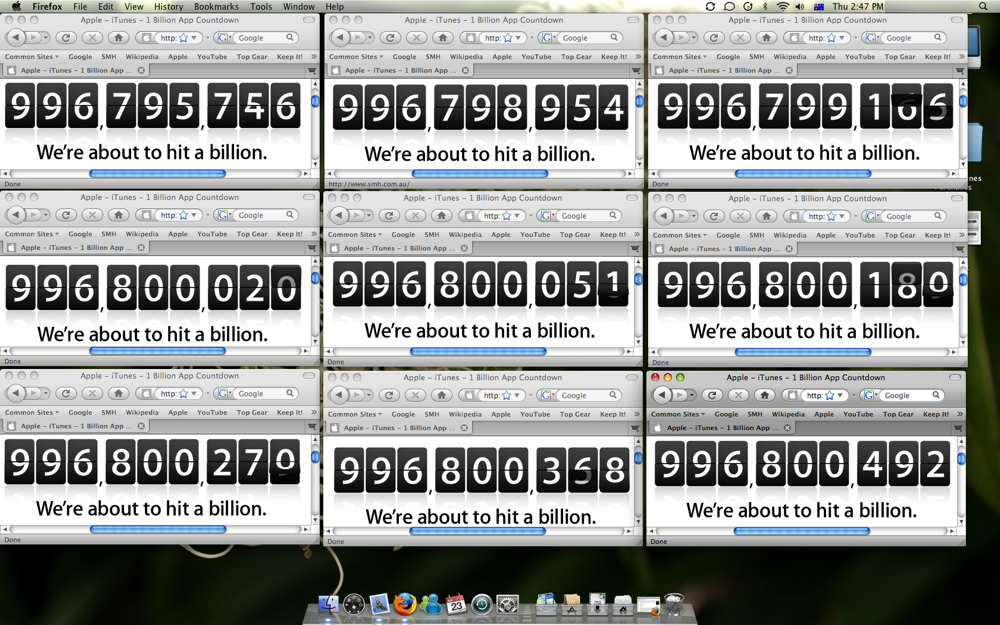Click Wi-Fi status icon in menu bar

click(783, 6)
